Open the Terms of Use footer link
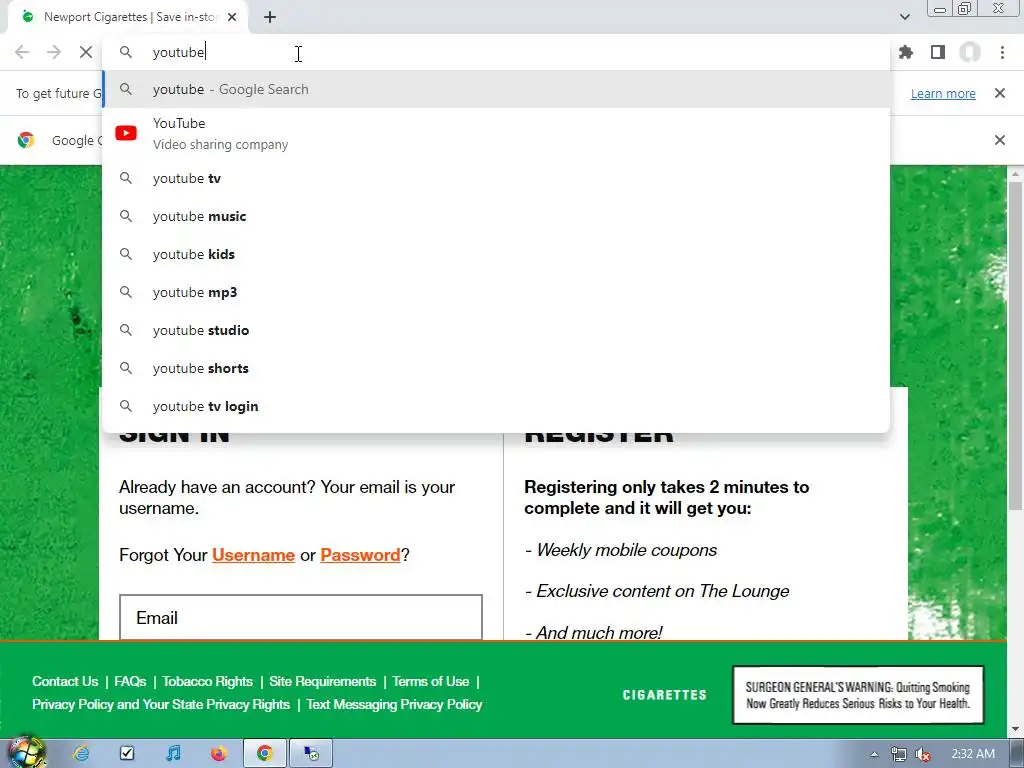The image size is (1024, 768). [430, 681]
